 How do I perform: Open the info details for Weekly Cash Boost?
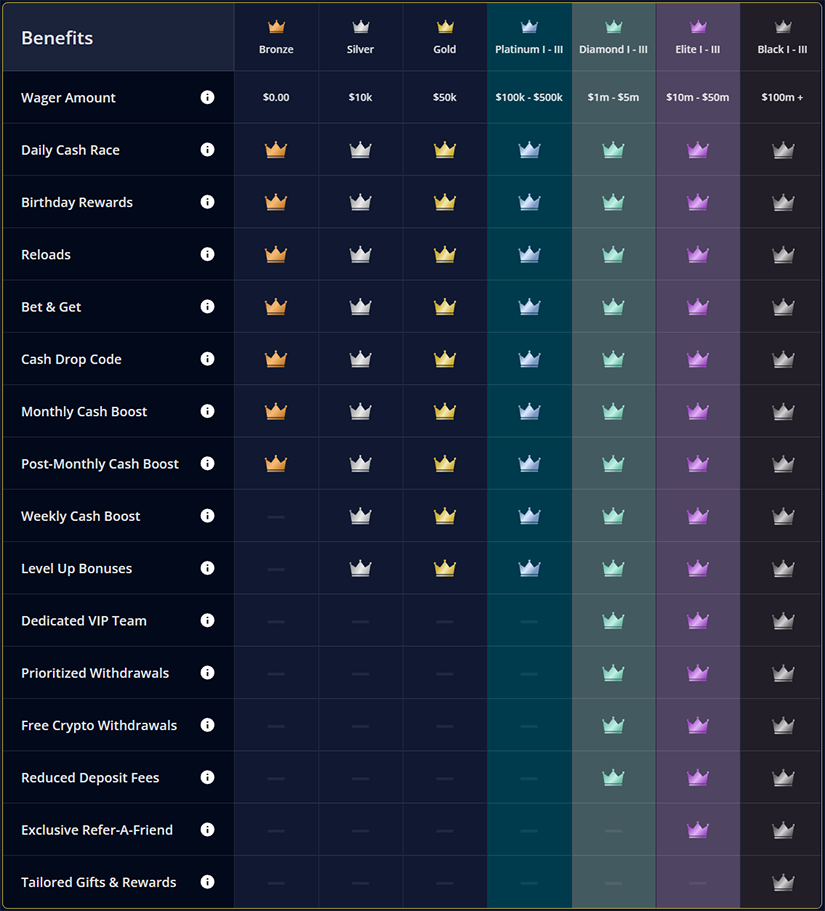(207, 515)
